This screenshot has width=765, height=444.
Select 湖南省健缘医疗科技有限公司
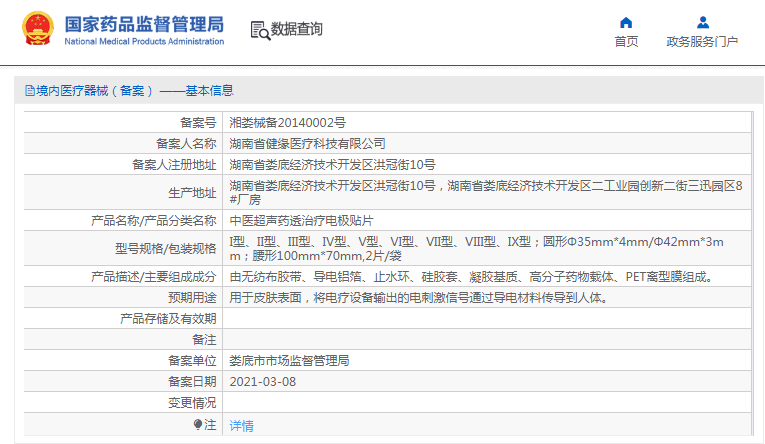[307, 143]
